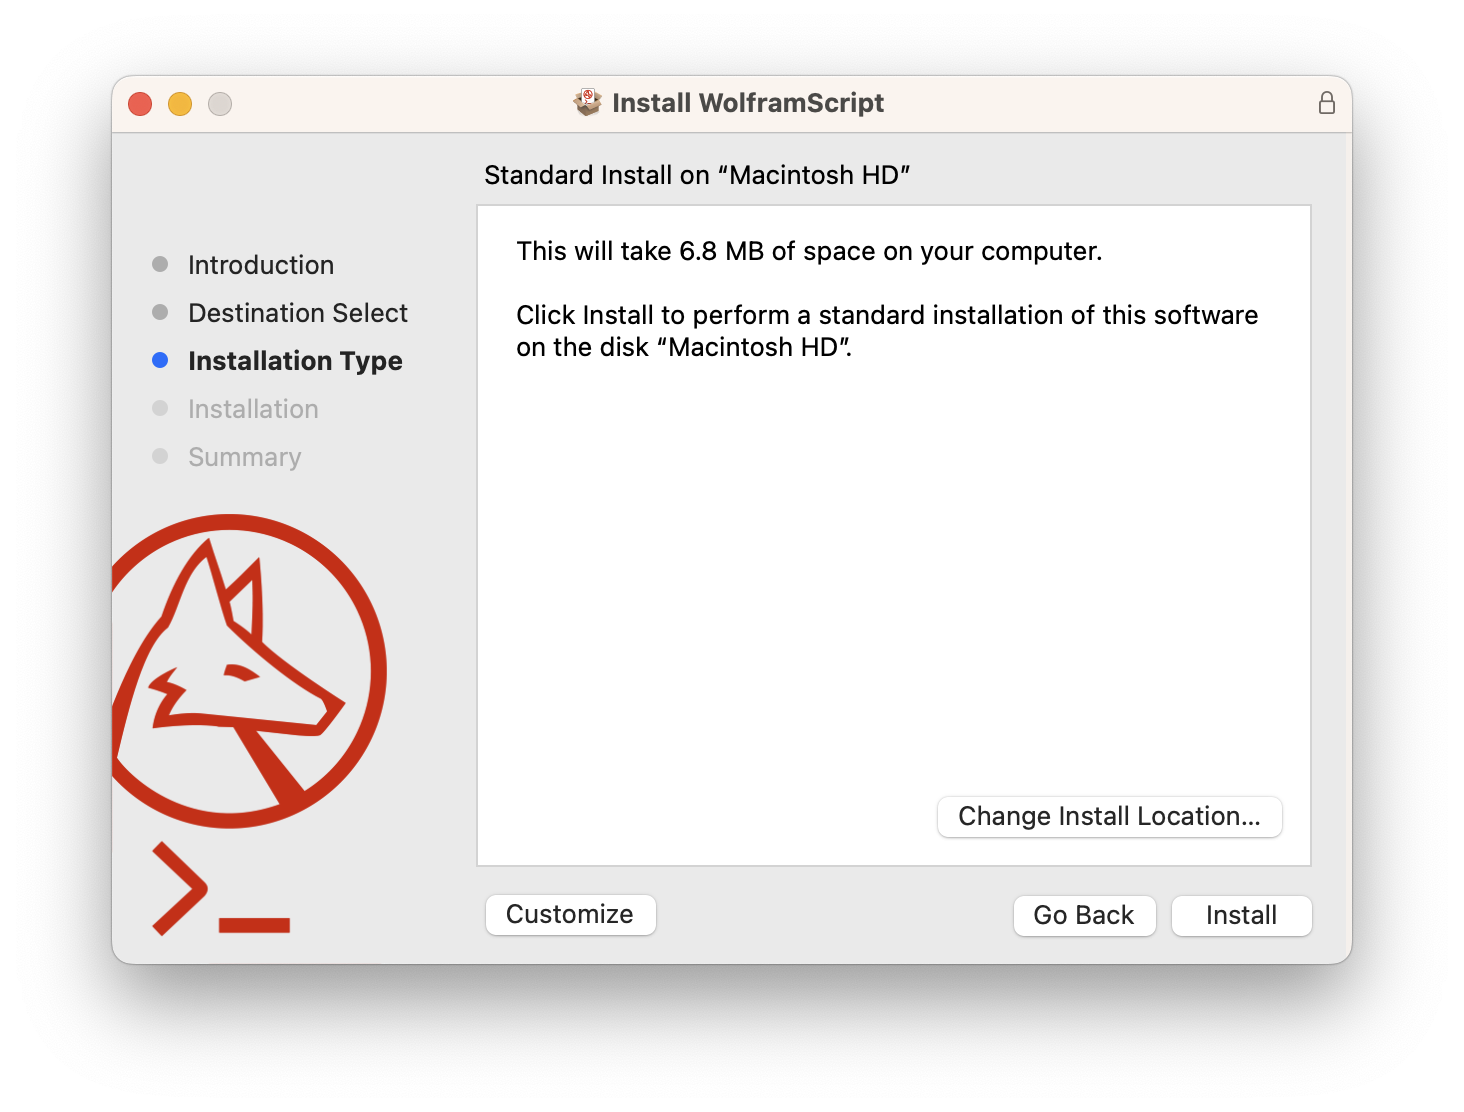Select the Introduction step in the sidebar
Viewport: 1464px width, 1112px height.
pos(260,264)
